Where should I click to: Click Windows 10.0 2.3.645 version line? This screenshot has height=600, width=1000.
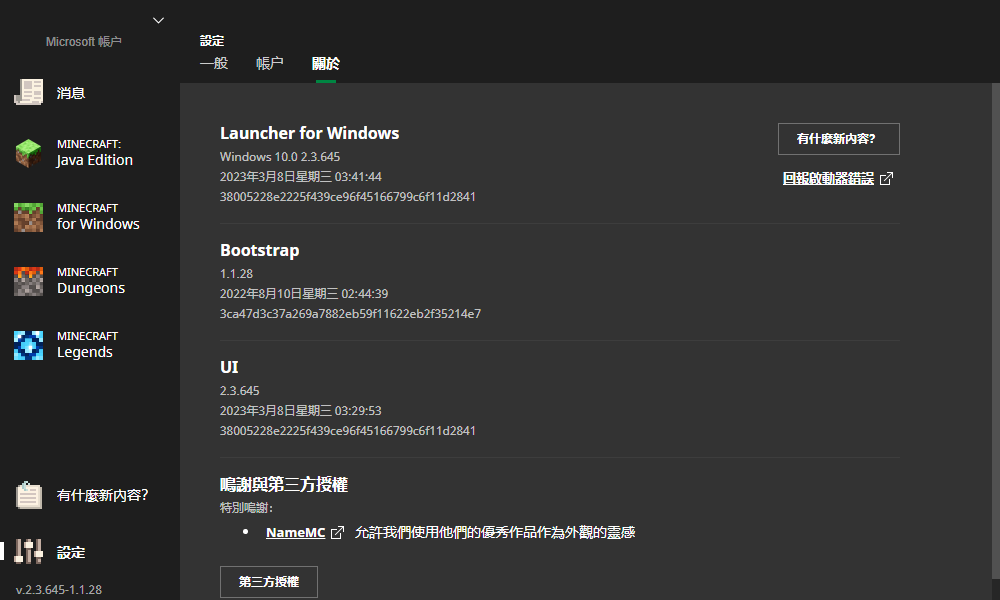coord(280,157)
